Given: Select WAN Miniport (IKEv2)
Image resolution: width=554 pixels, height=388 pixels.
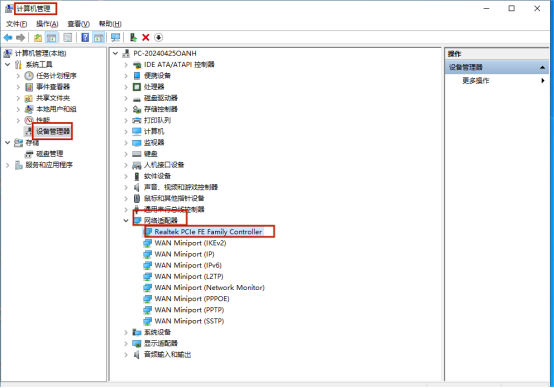Looking at the screenshot, I should [190, 243].
